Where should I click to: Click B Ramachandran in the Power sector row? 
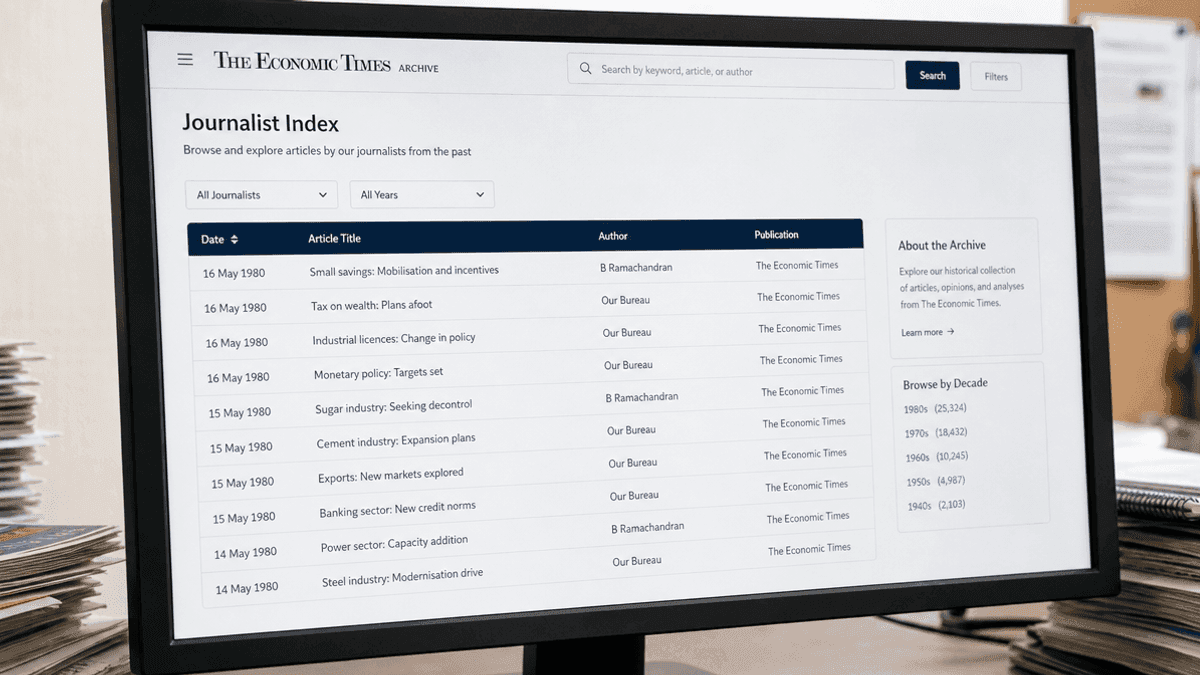[x=648, y=528]
